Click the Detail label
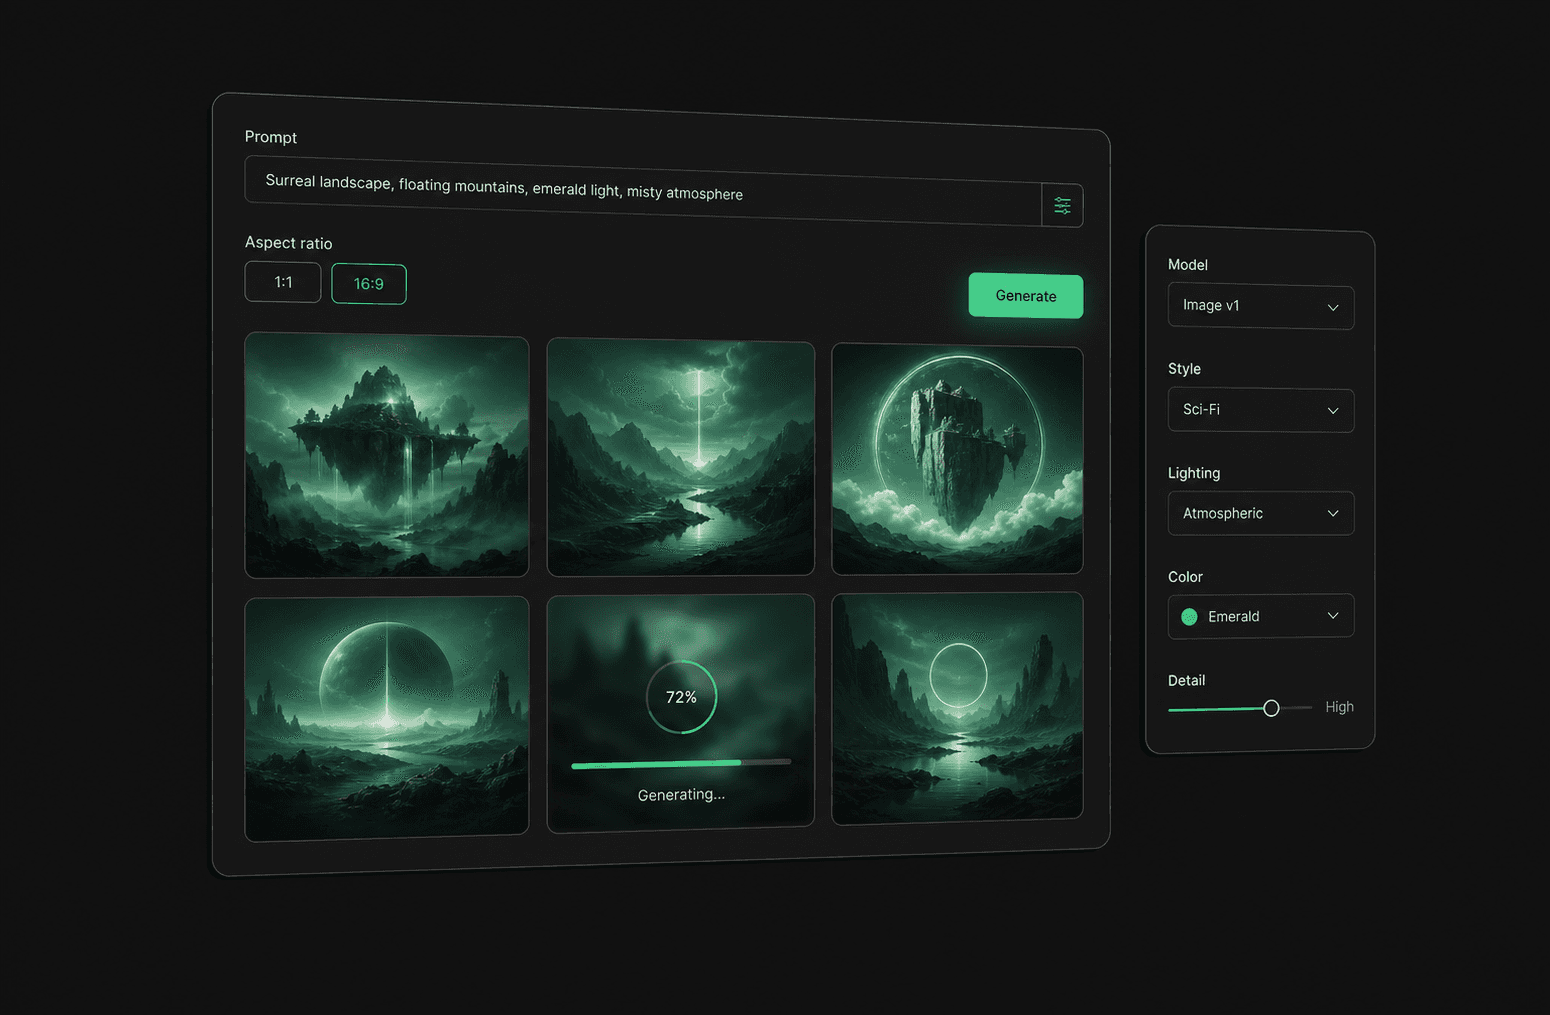This screenshot has width=1550, height=1015. 1186,680
